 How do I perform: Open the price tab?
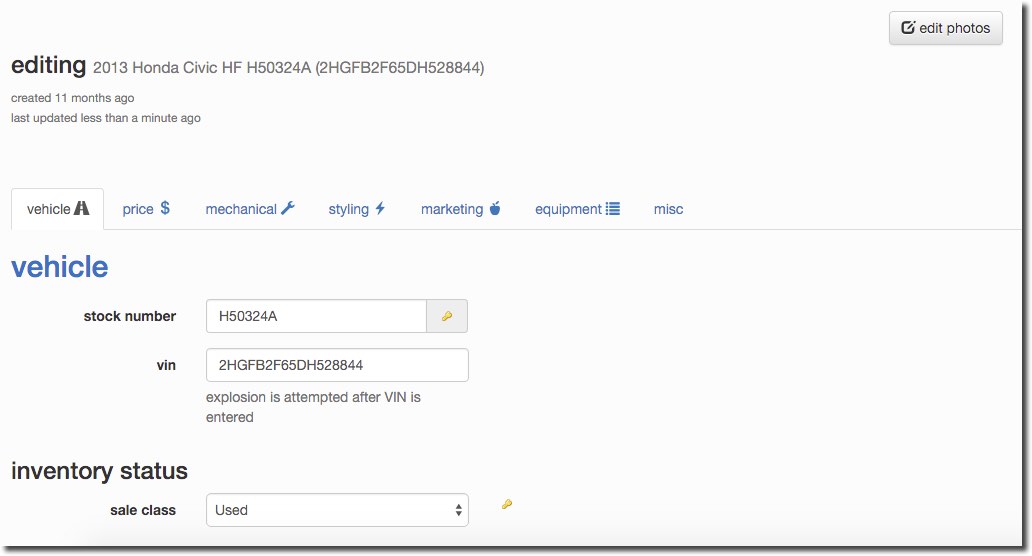click(x=145, y=209)
